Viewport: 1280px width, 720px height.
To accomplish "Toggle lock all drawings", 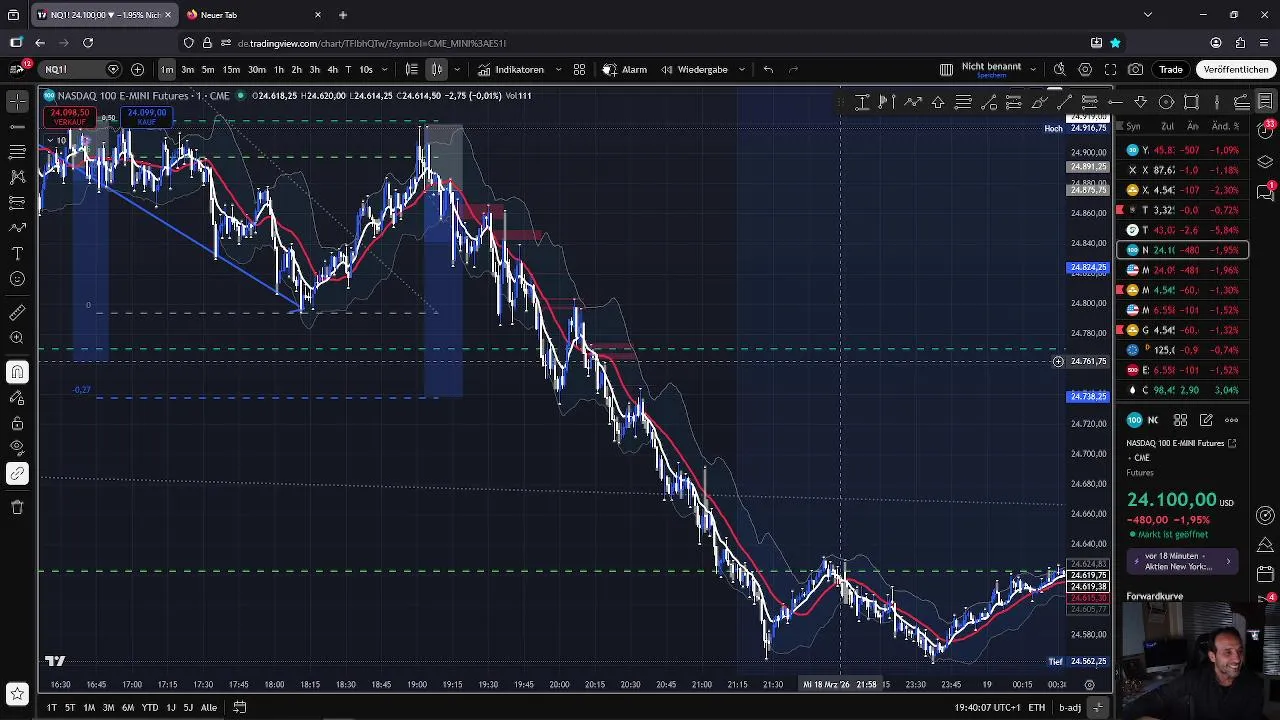I will [x=17, y=423].
